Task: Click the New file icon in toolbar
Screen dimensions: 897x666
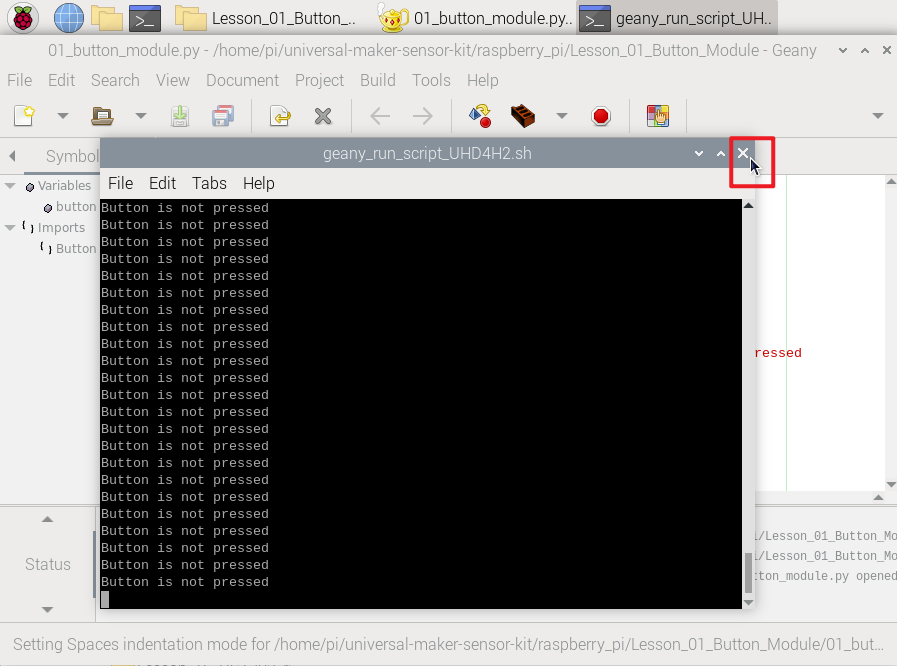Action: click(x=24, y=116)
